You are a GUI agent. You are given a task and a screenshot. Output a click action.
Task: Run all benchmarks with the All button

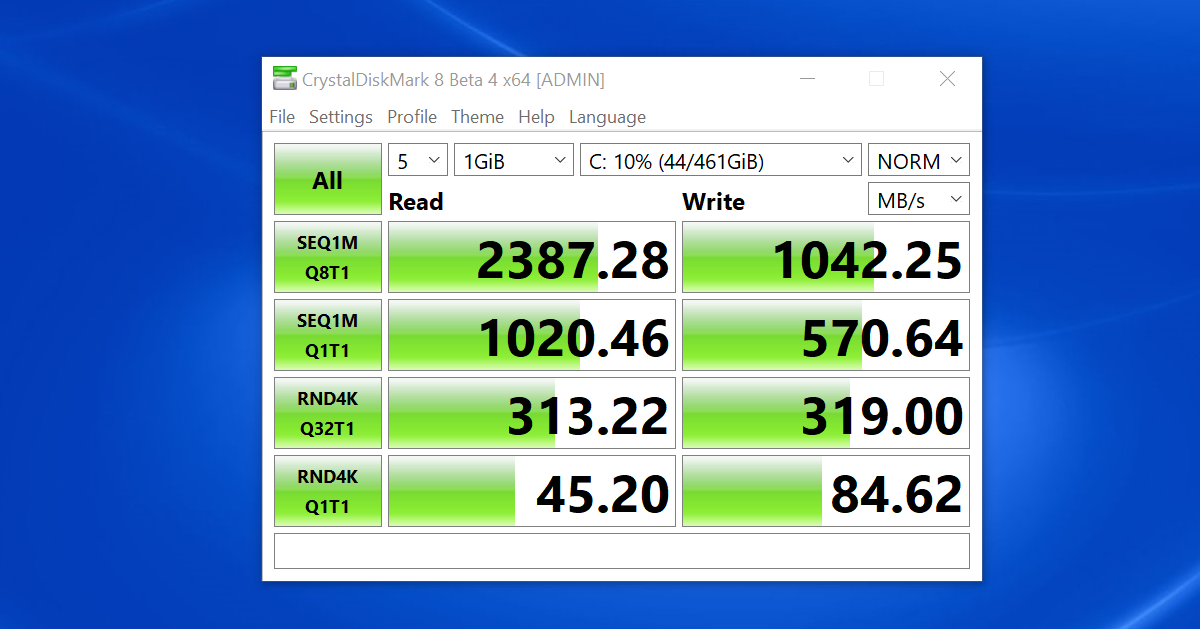[x=328, y=180]
